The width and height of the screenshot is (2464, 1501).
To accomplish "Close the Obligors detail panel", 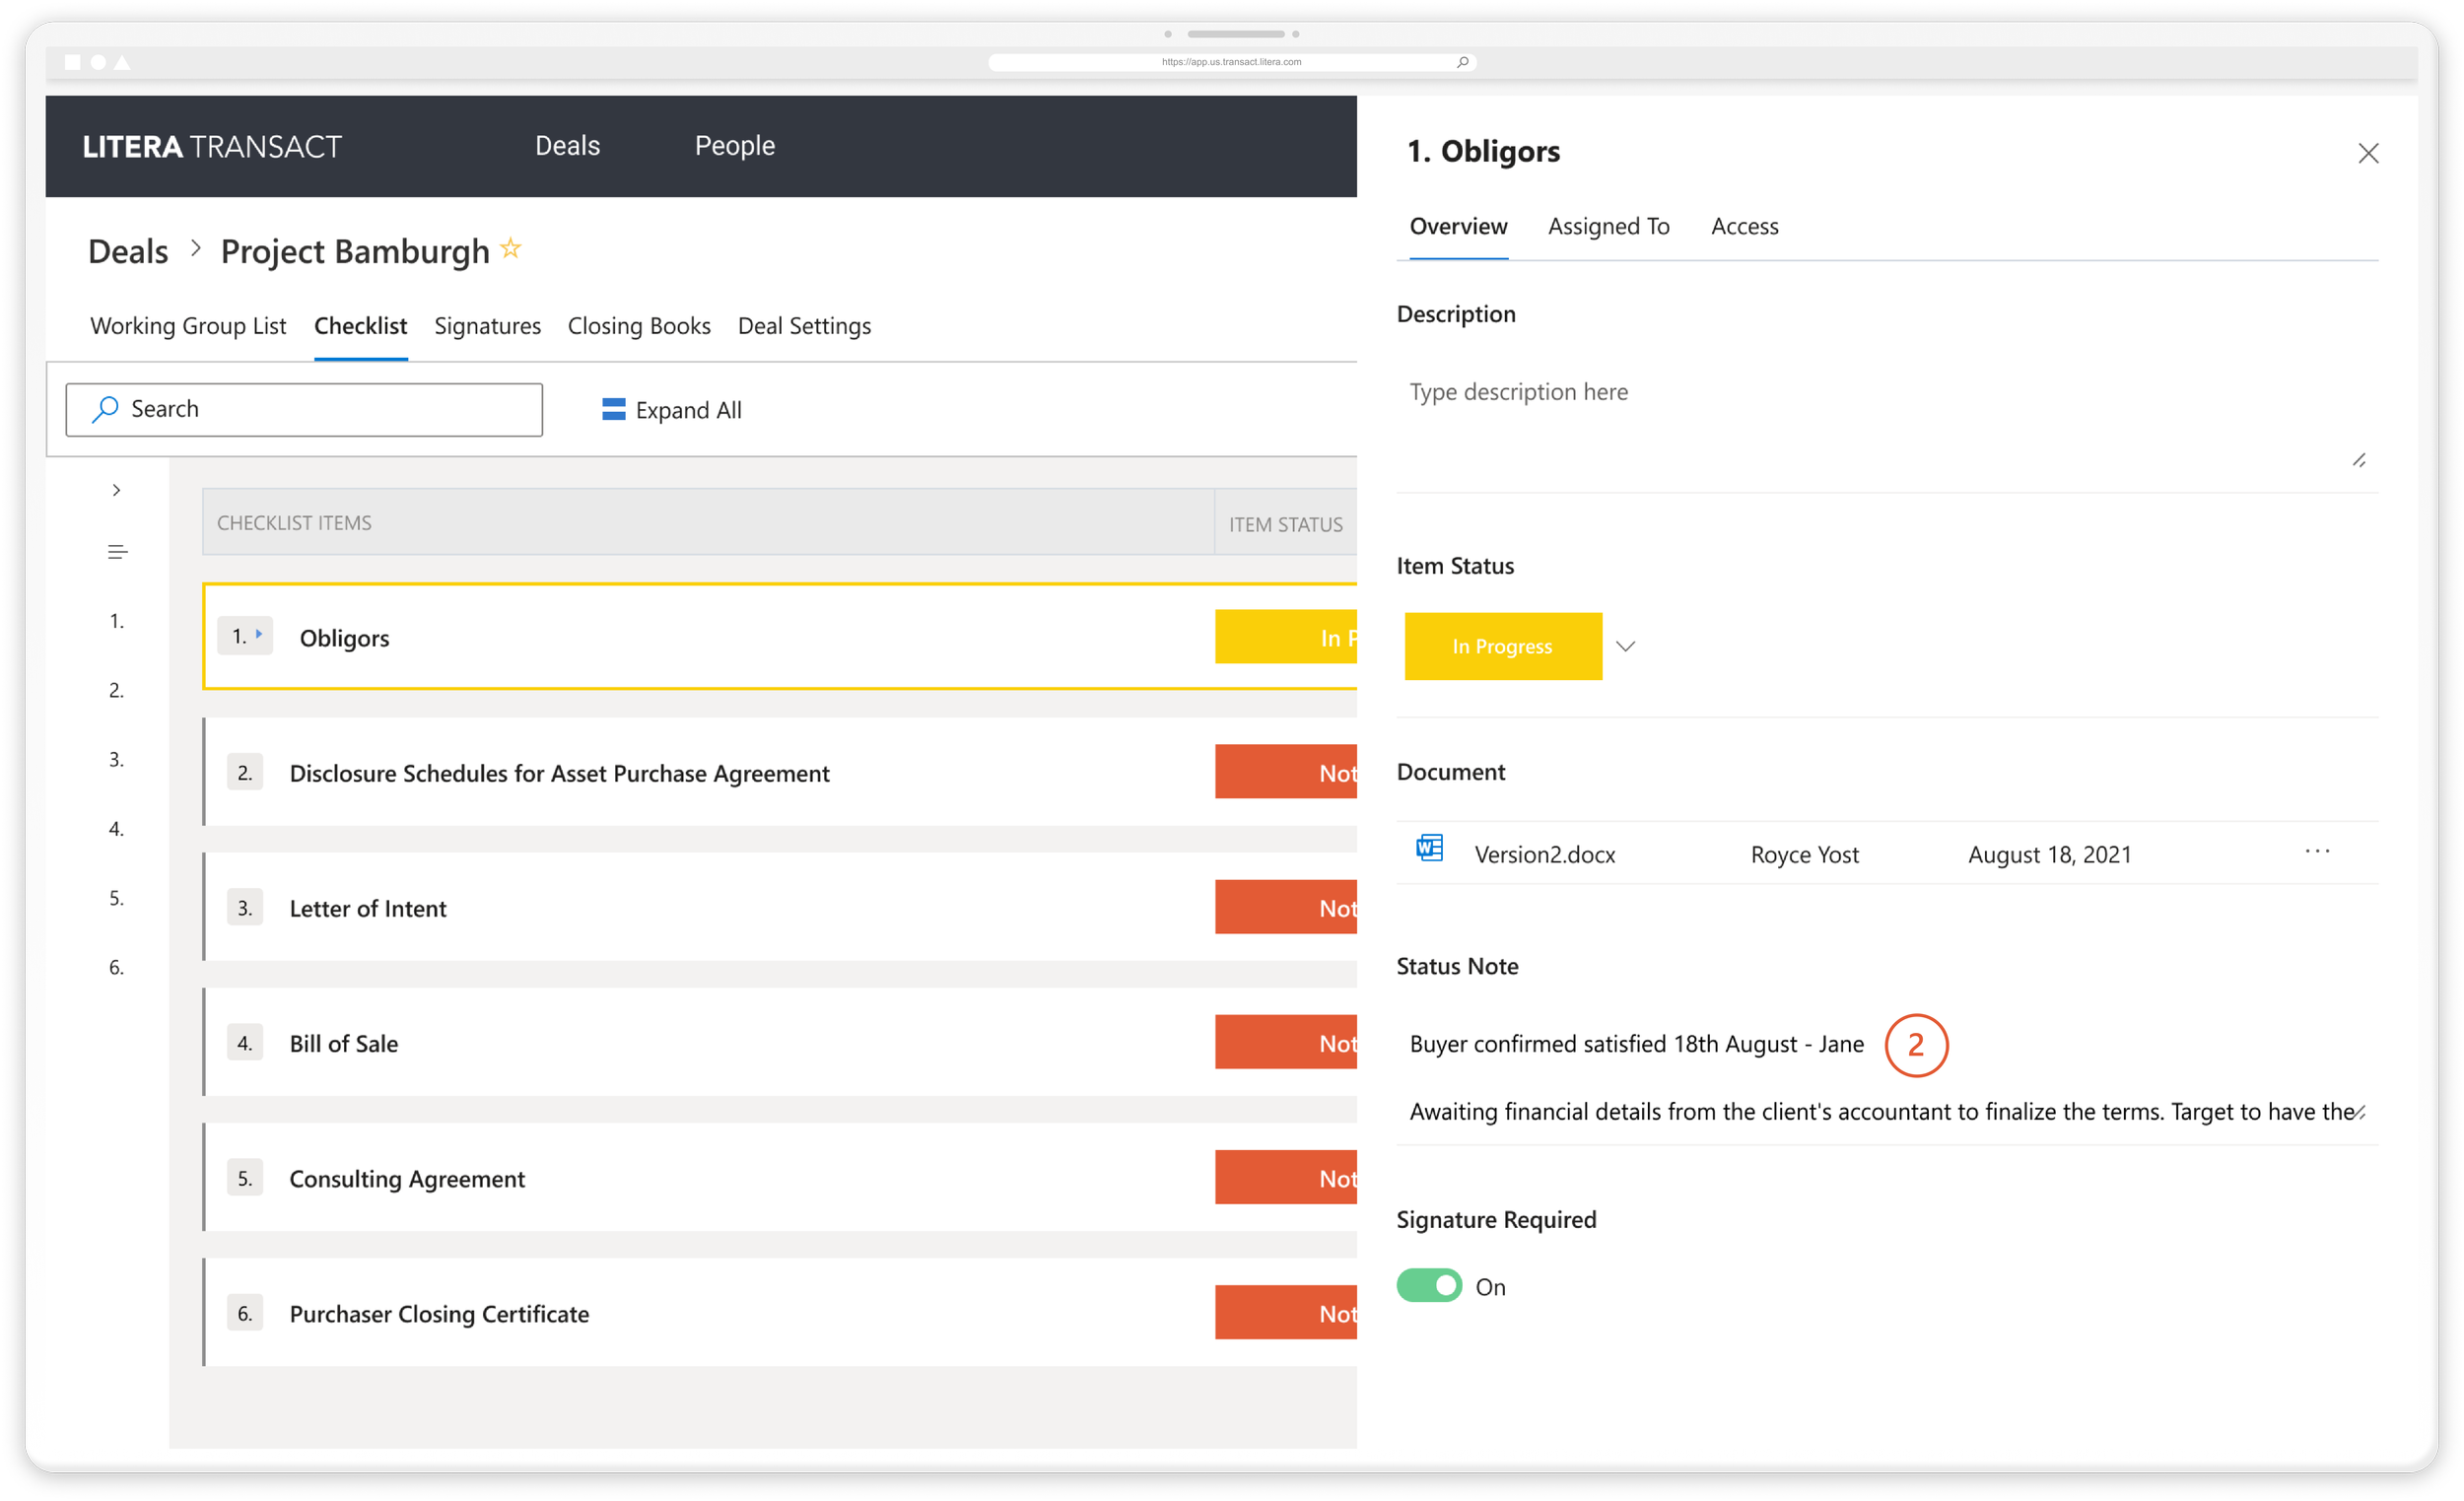I will click(x=2368, y=153).
